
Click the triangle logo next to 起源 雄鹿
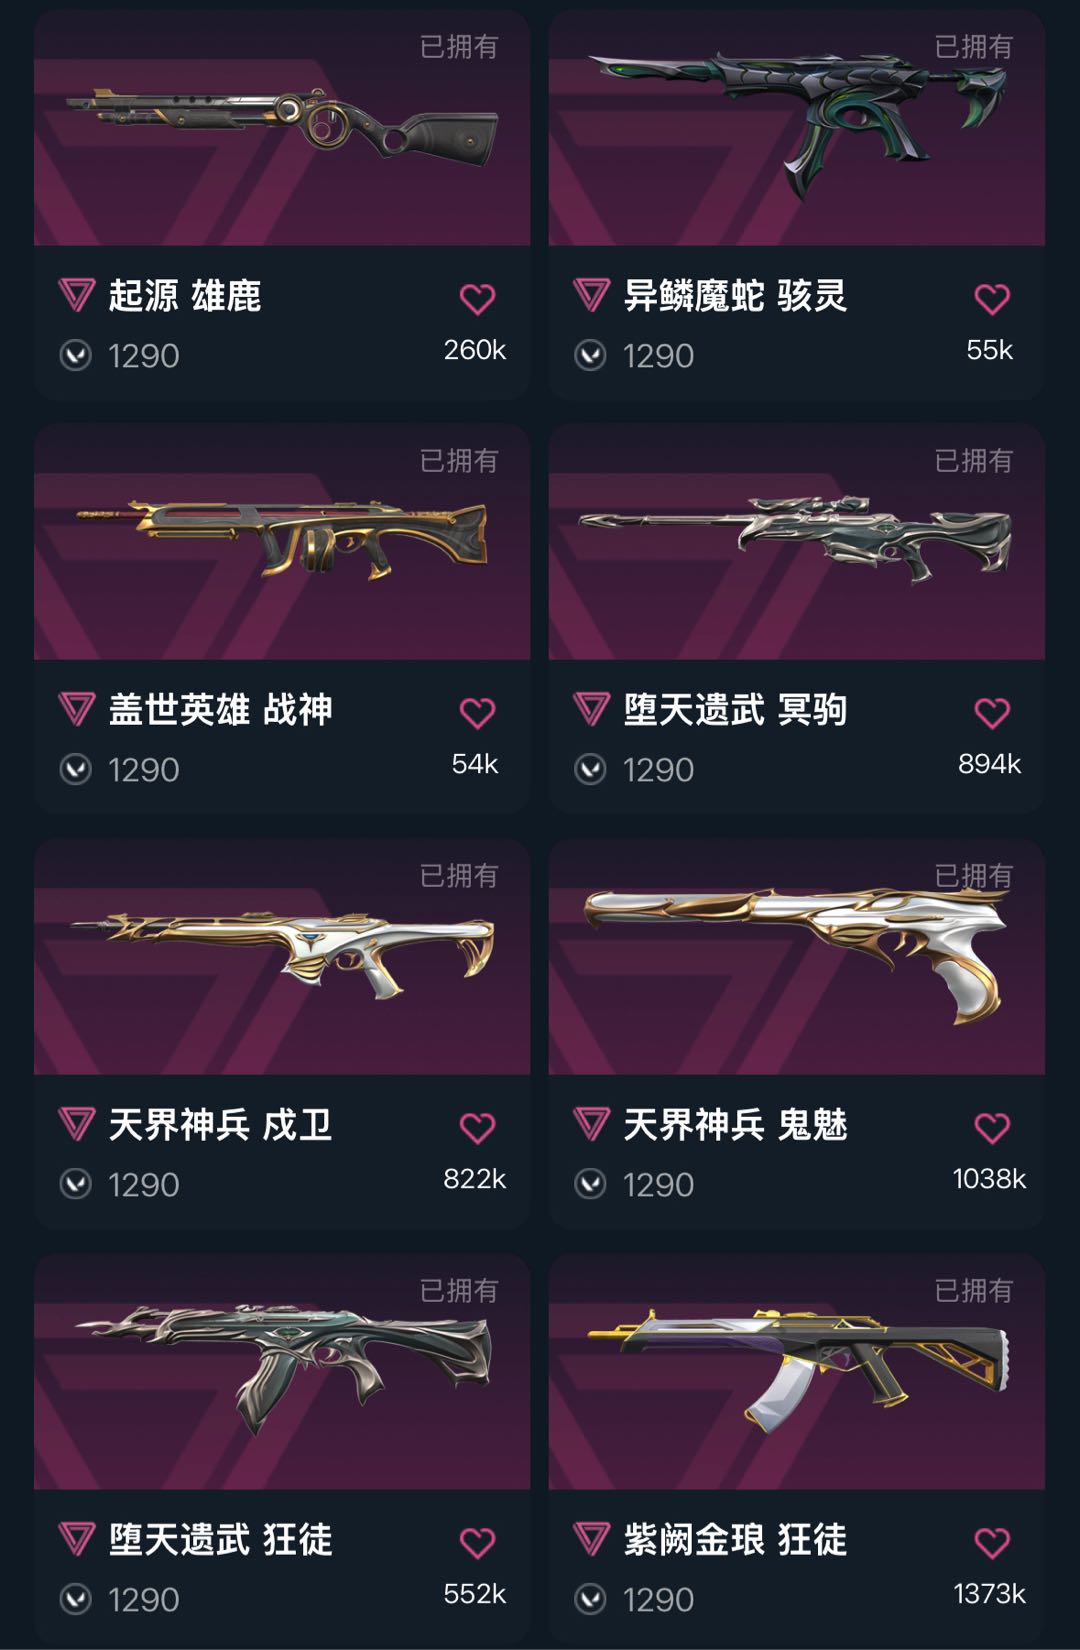[x=77, y=295]
